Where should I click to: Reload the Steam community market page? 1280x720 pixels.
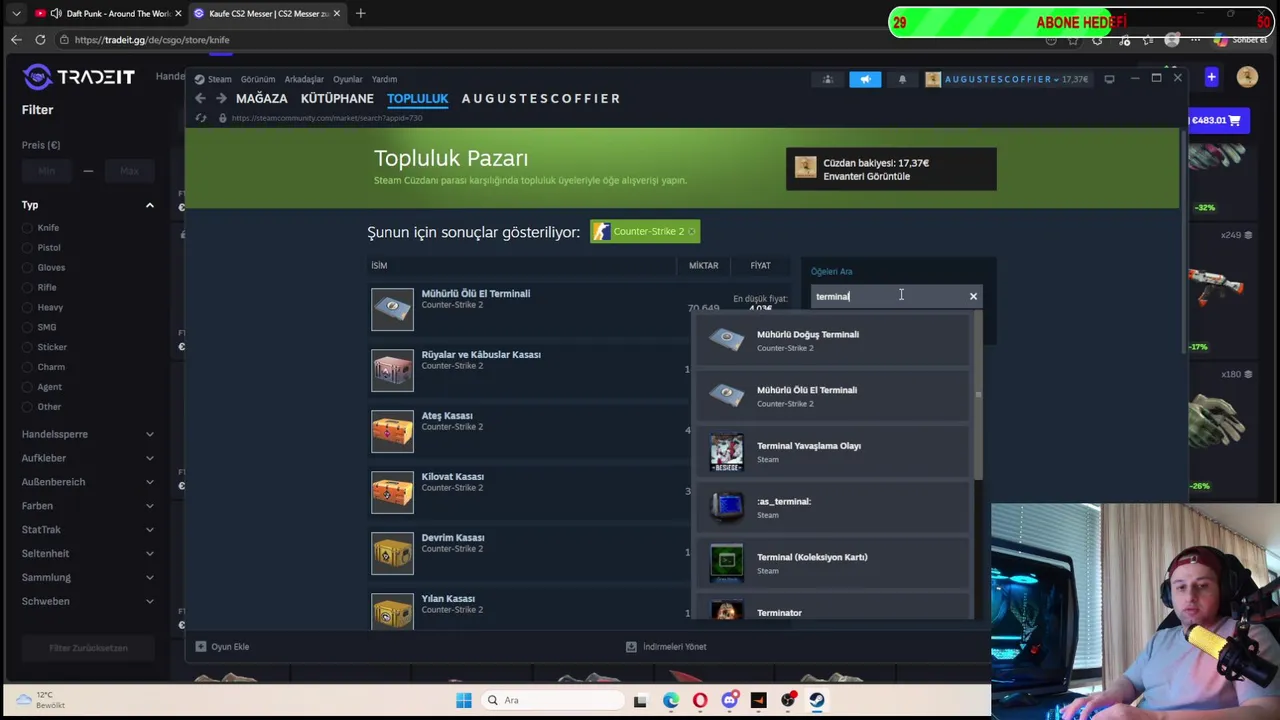[x=201, y=118]
